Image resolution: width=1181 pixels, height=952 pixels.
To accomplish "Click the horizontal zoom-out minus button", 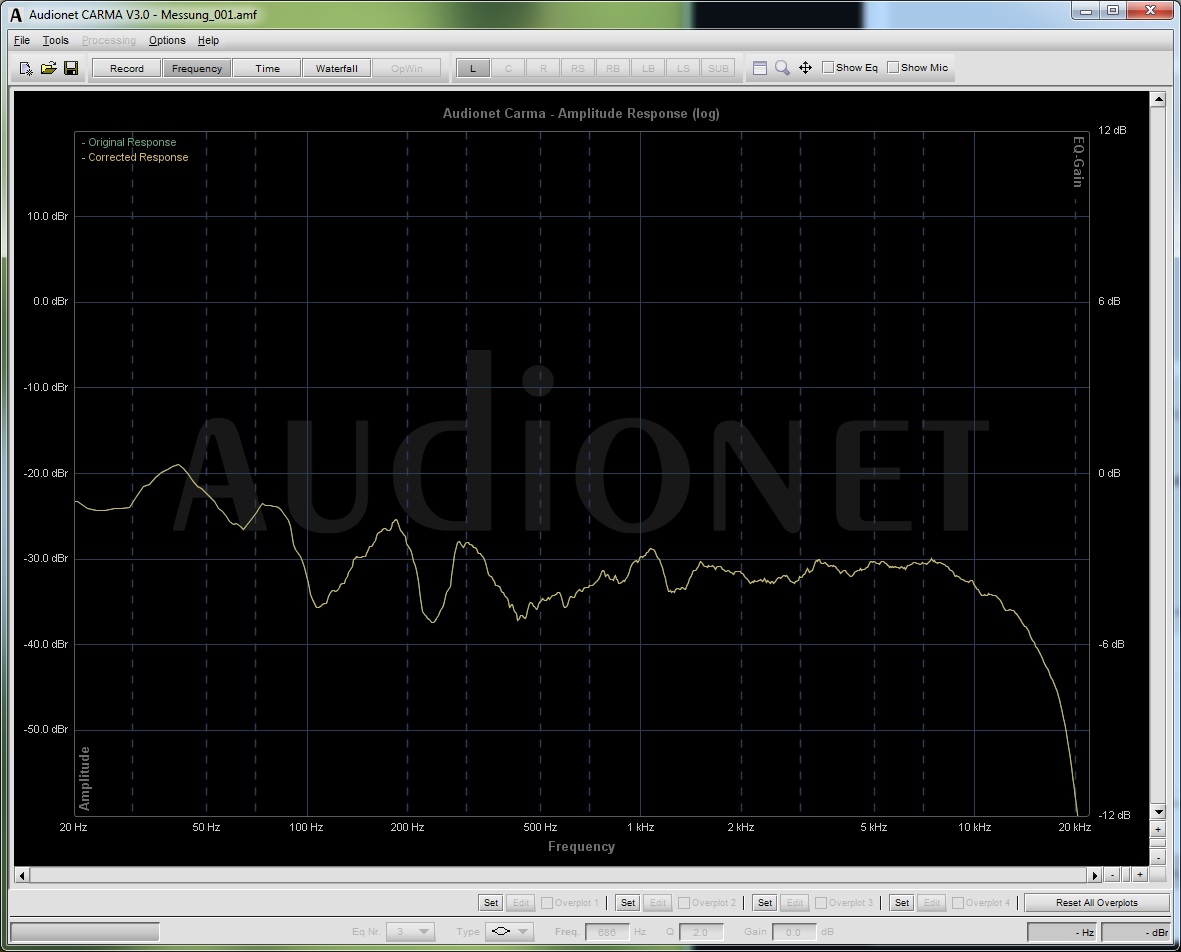I will click(x=1113, y=875).
